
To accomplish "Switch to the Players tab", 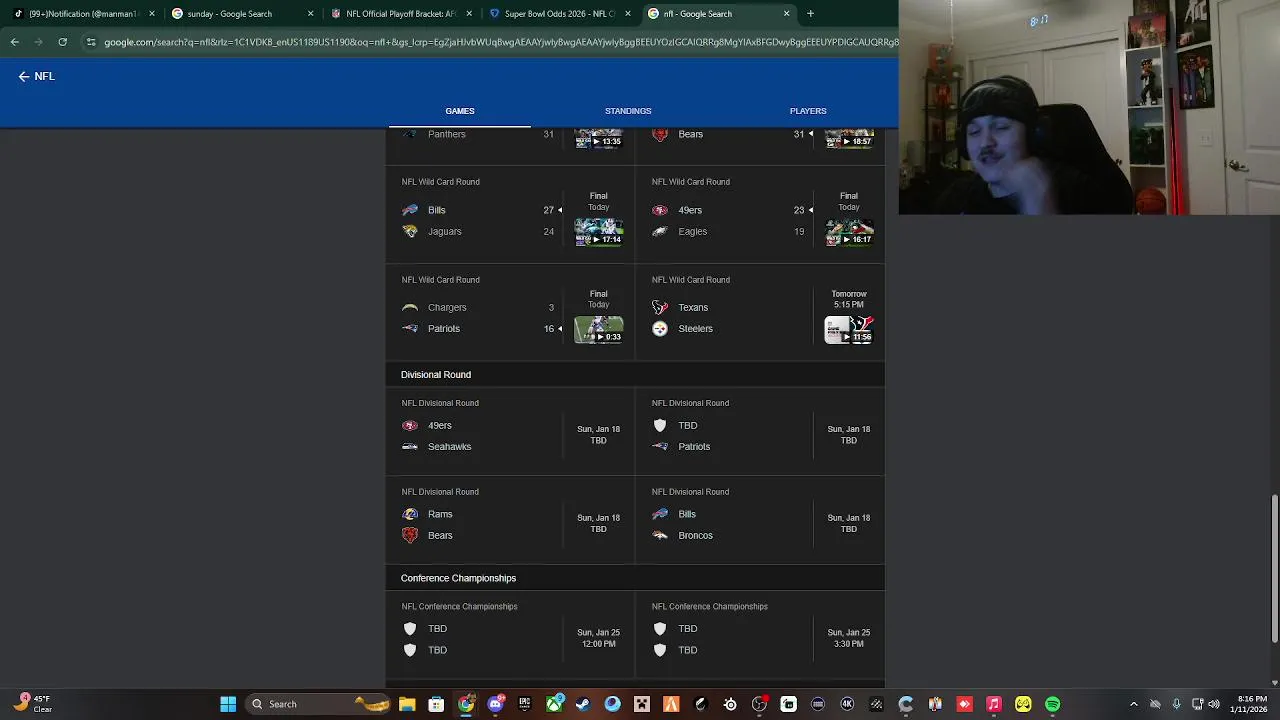I will (x=808, y=111).
